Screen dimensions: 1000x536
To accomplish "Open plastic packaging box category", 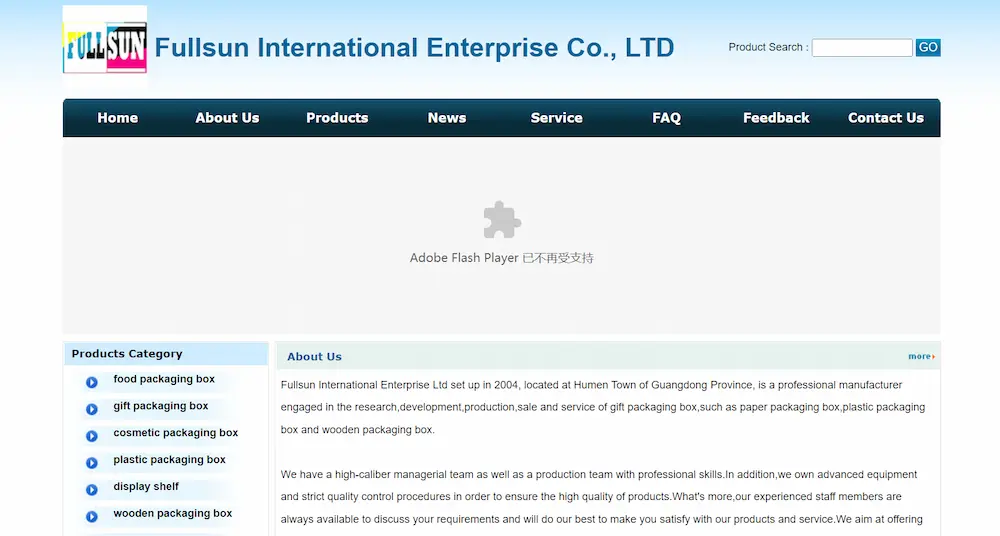I will [169, 459].
